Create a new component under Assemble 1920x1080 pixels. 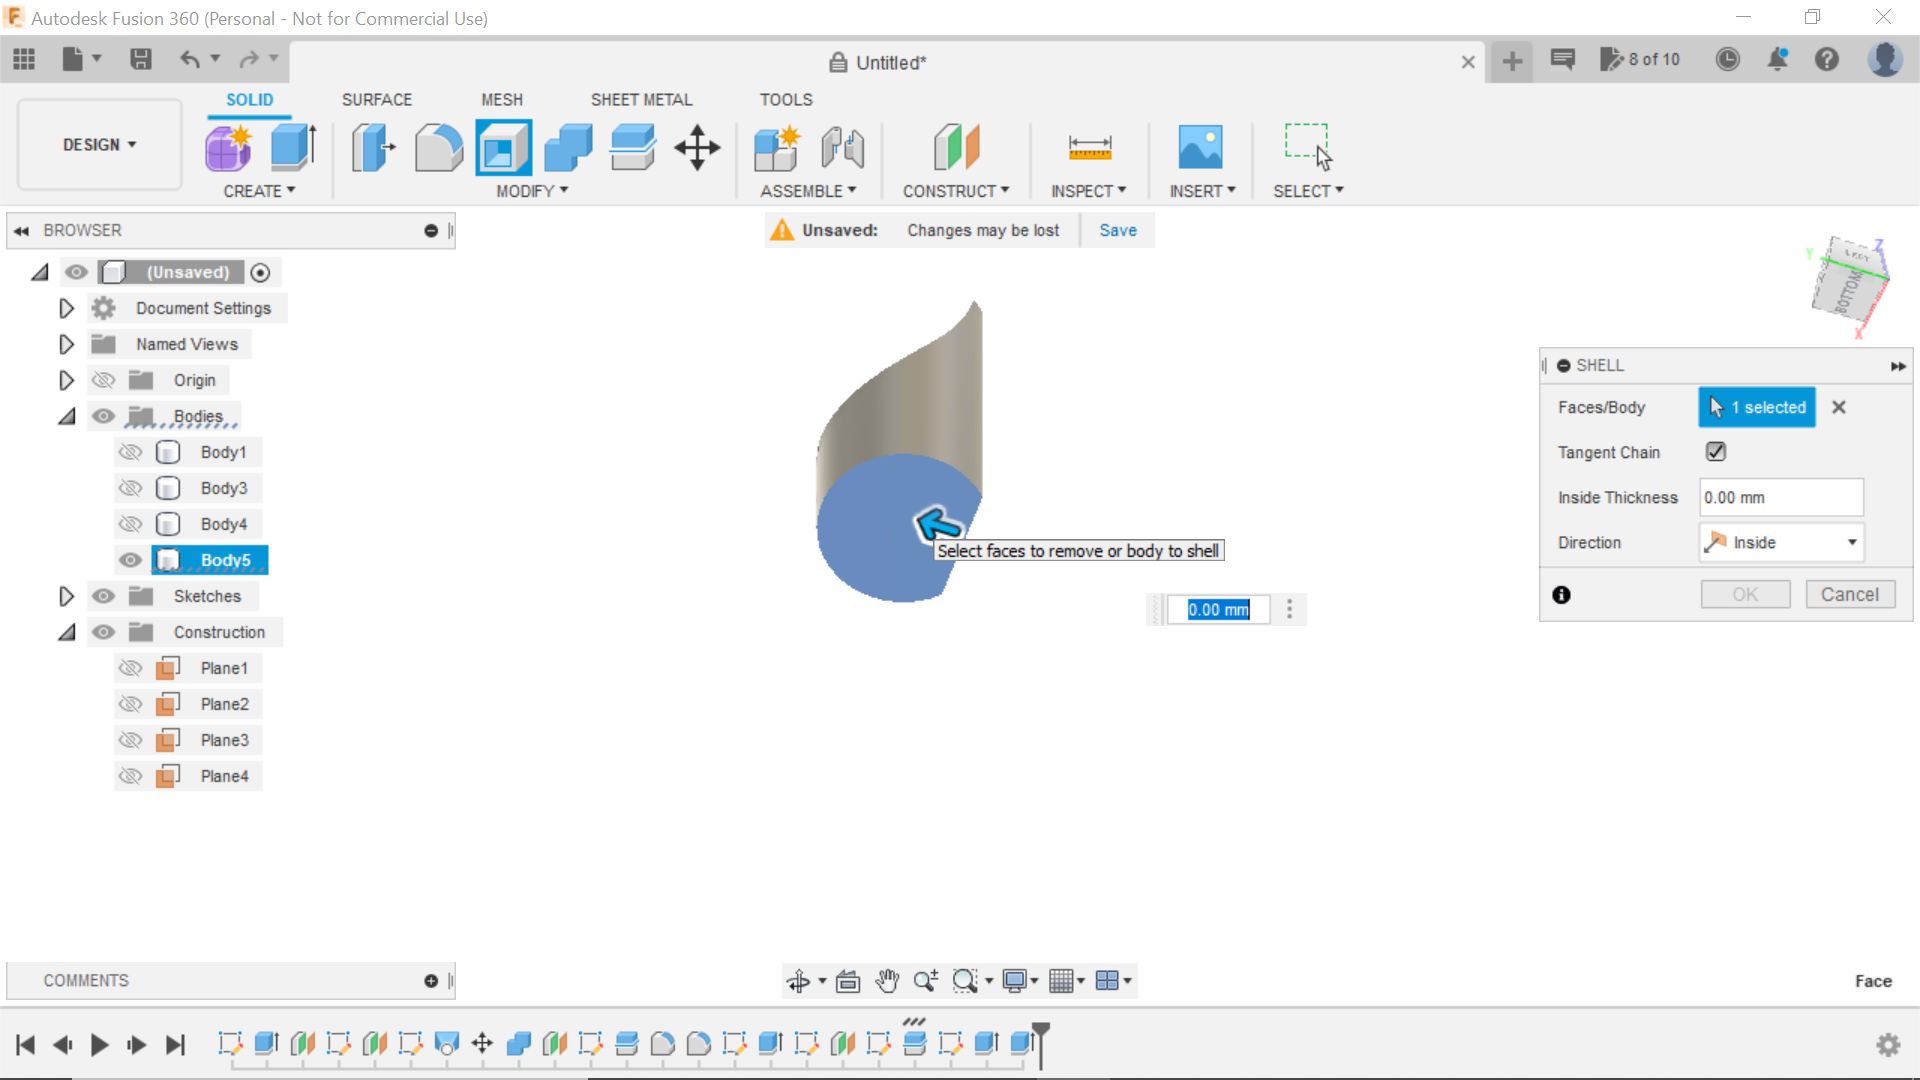[x=777, y=147]
